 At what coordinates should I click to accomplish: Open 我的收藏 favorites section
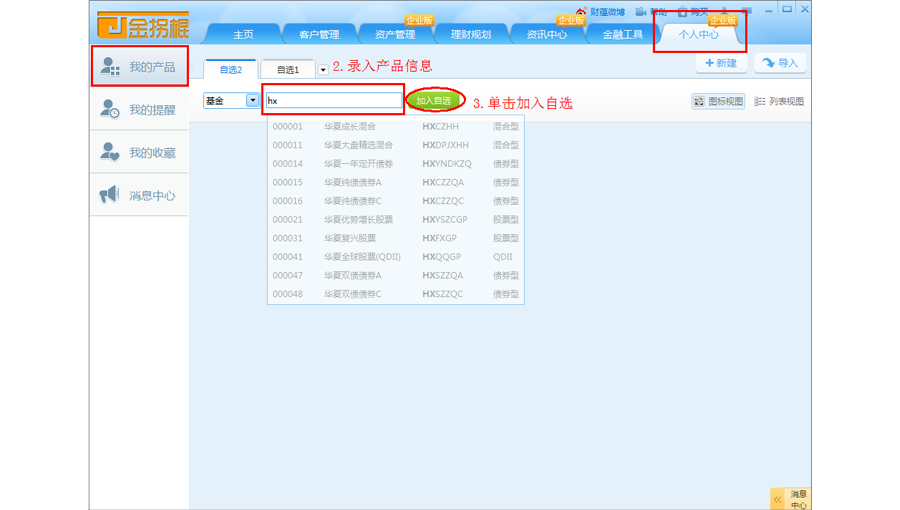point(140,153)
